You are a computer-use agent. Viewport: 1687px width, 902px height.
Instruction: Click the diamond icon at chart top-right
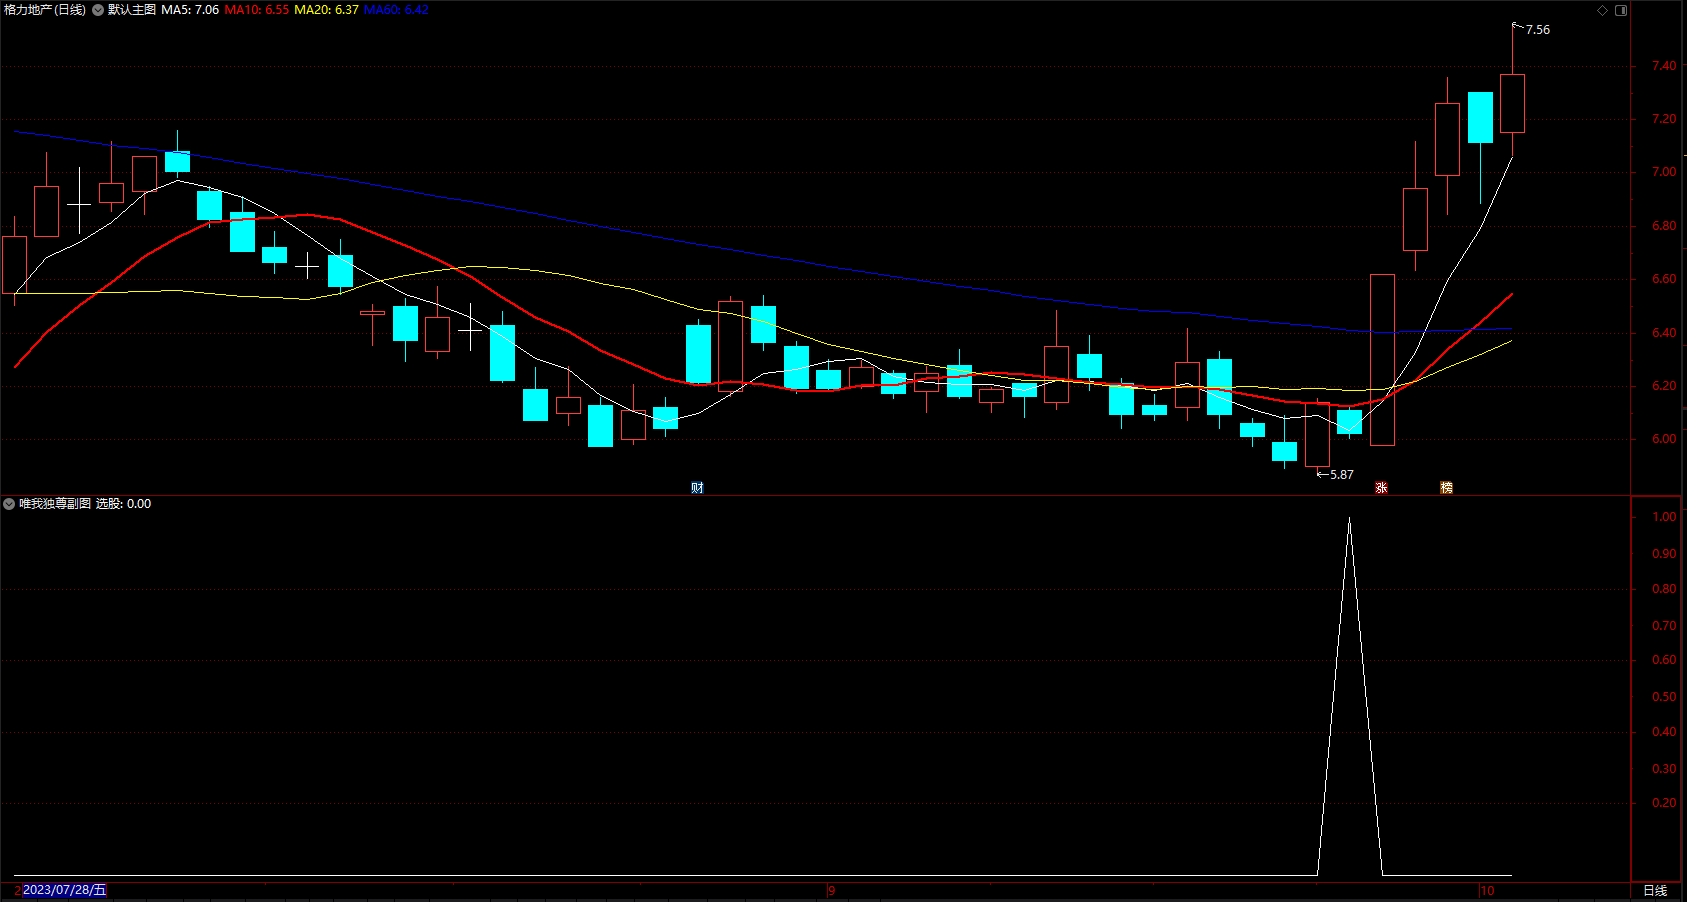coord(1602,10)
